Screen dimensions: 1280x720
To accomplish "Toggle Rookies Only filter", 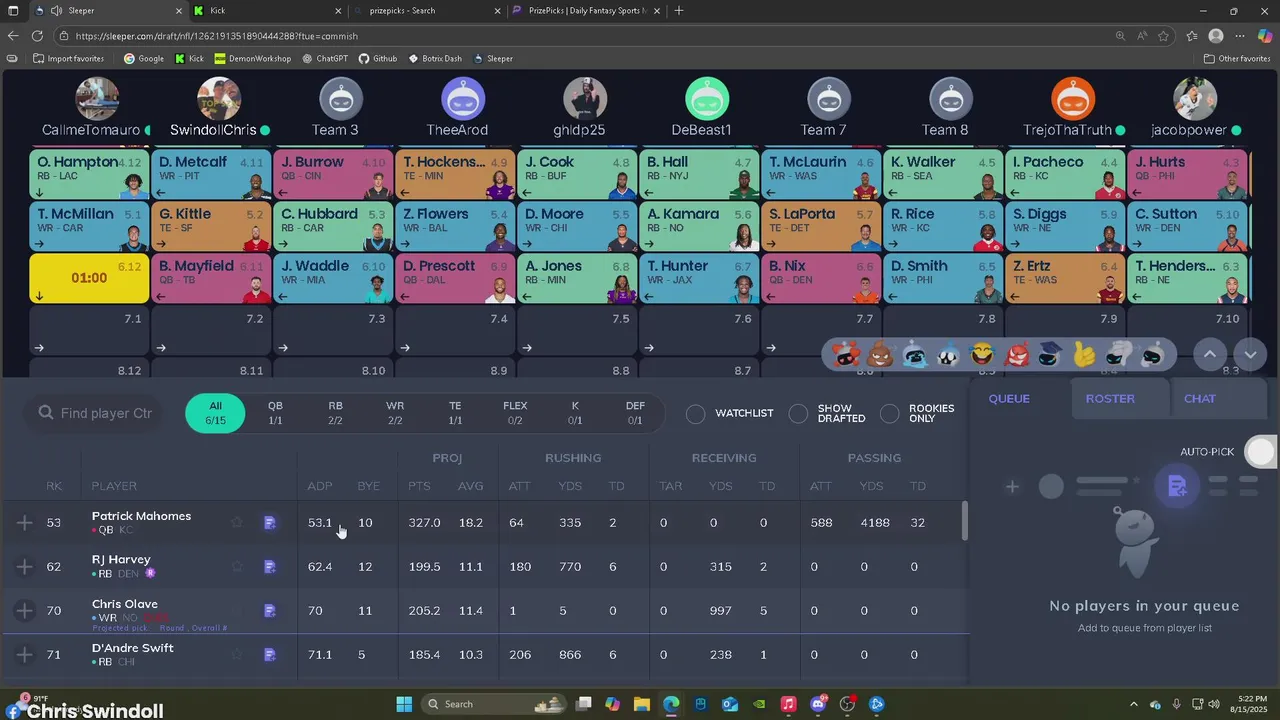I will pyautogui.click(x=889, y=413).
